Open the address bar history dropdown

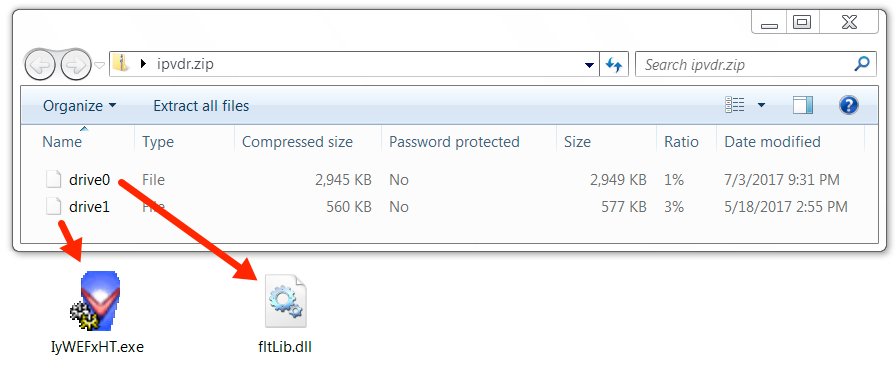click(589, 65)
